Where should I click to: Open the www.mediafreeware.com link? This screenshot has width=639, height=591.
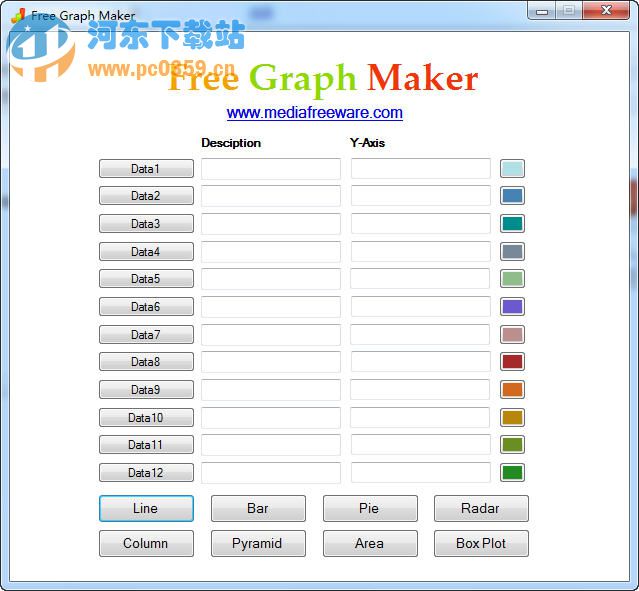coord(315,112)
